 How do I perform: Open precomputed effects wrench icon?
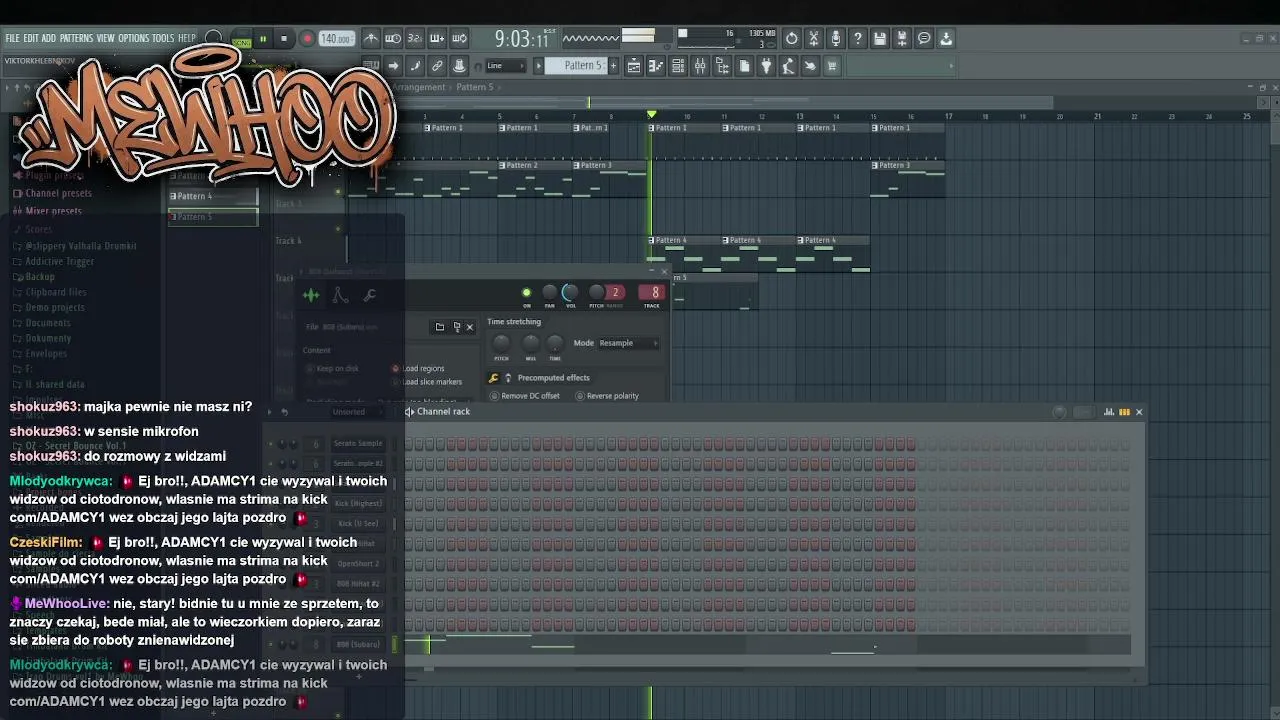[x=494, y=378]
